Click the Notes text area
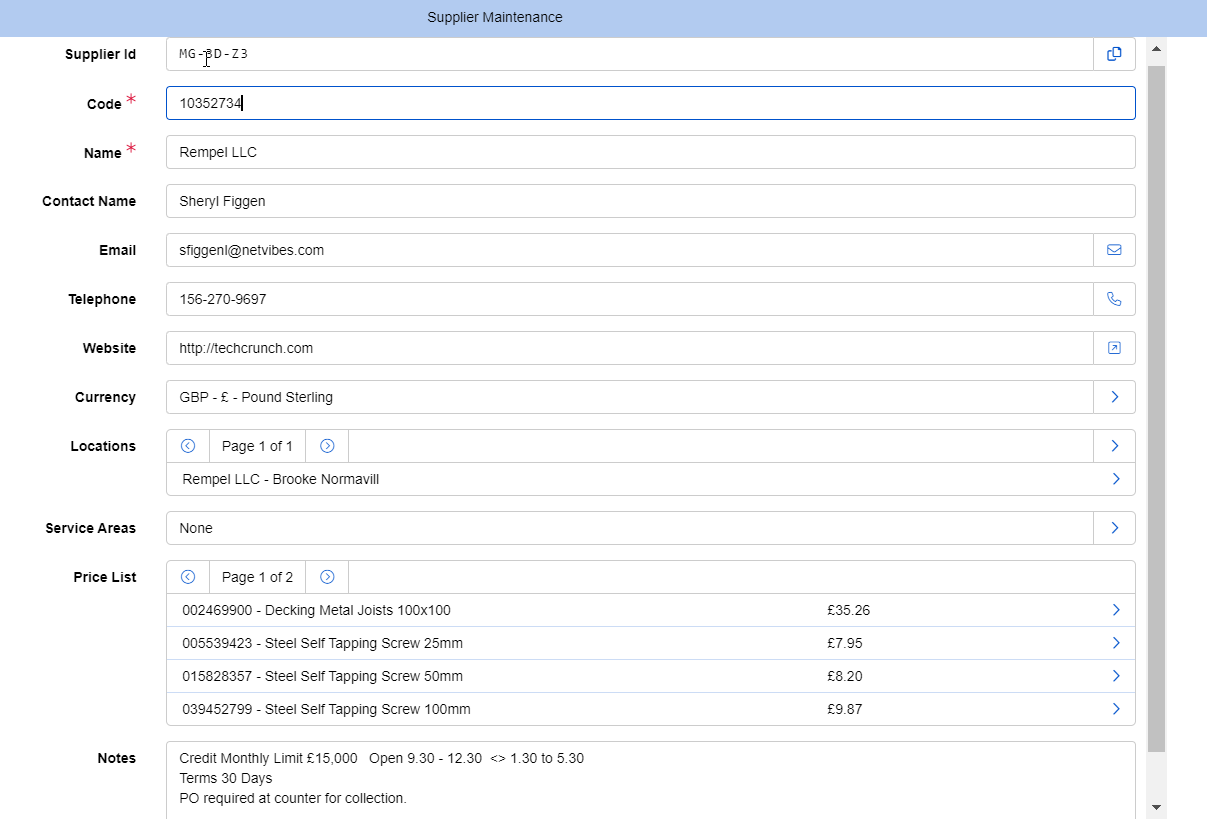 click(651, 780)
